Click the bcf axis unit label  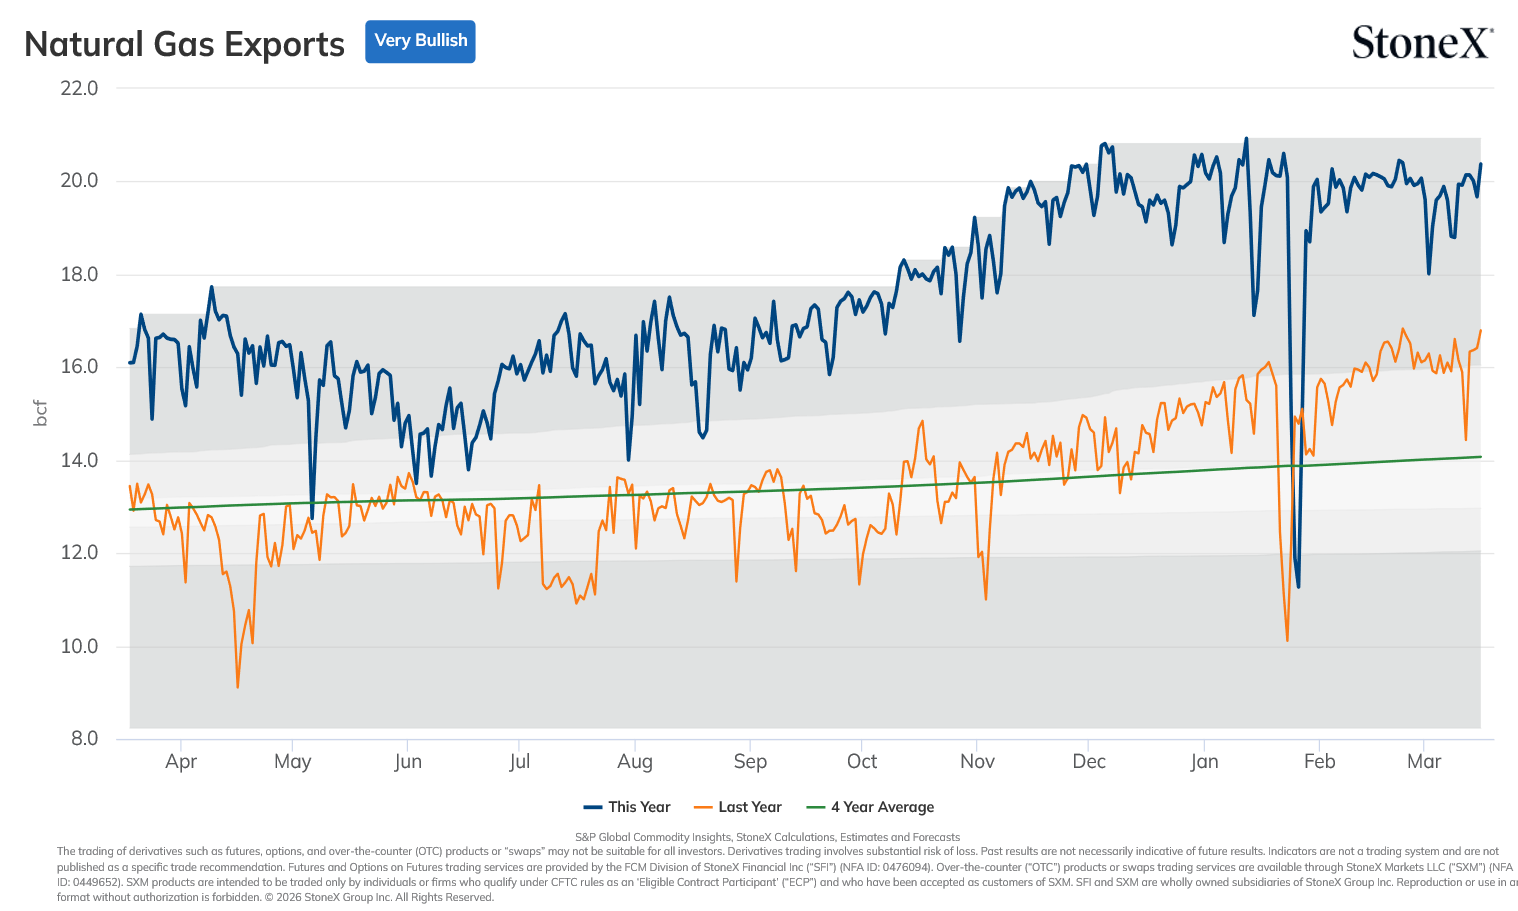point(41,413)
